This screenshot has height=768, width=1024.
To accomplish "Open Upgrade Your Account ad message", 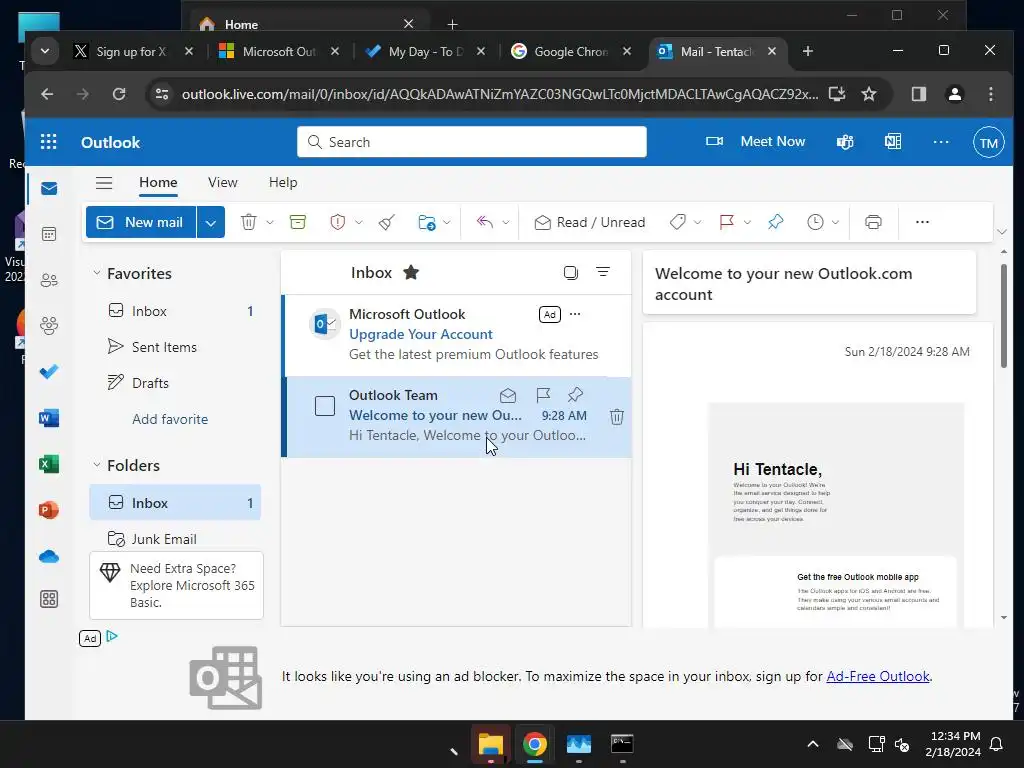I will (457, 335).
